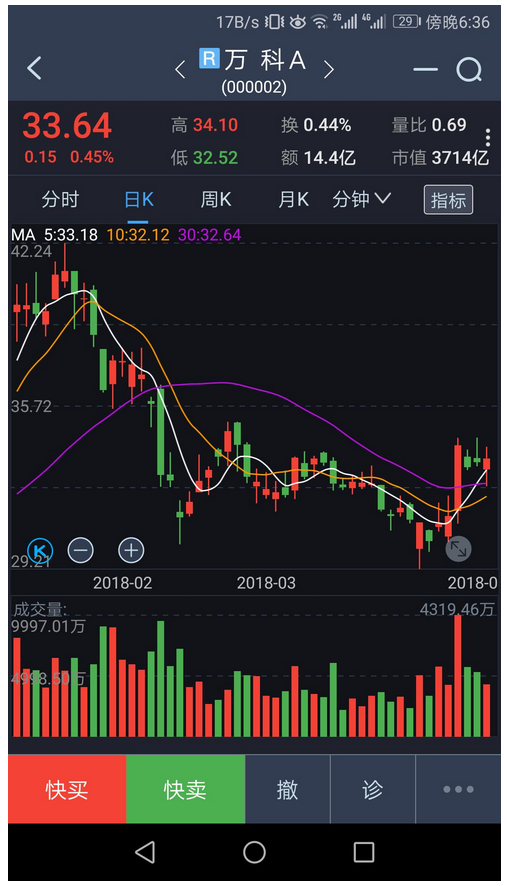
Task: Open the 撤 cancel order button
Action: tap(287, 789)
